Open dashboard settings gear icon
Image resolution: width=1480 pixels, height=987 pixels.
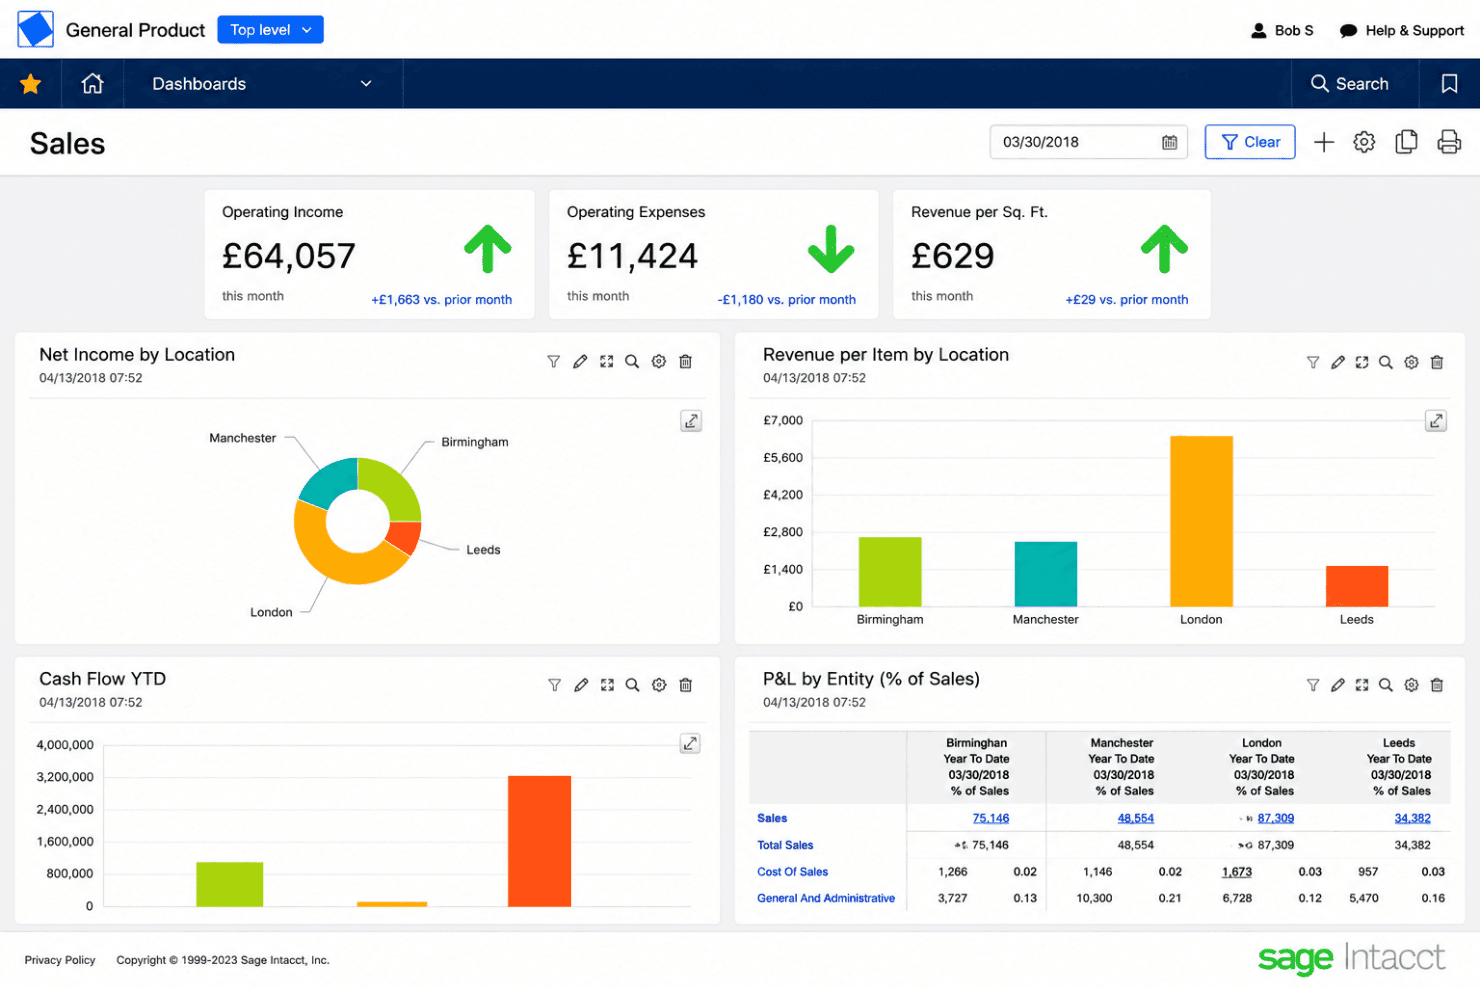pos(1364,142)
